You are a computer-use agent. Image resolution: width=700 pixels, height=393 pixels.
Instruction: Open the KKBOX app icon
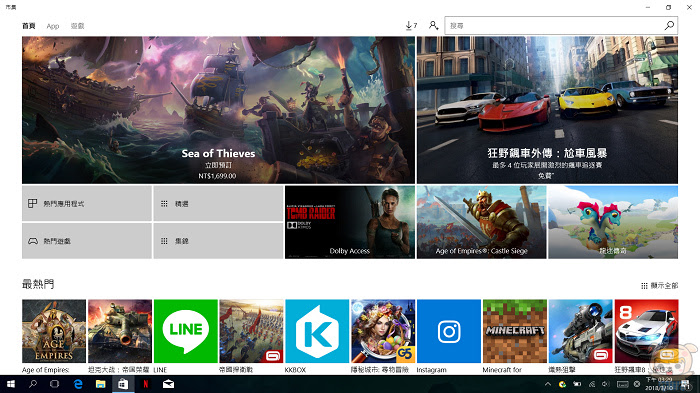[x=317, y=331]
